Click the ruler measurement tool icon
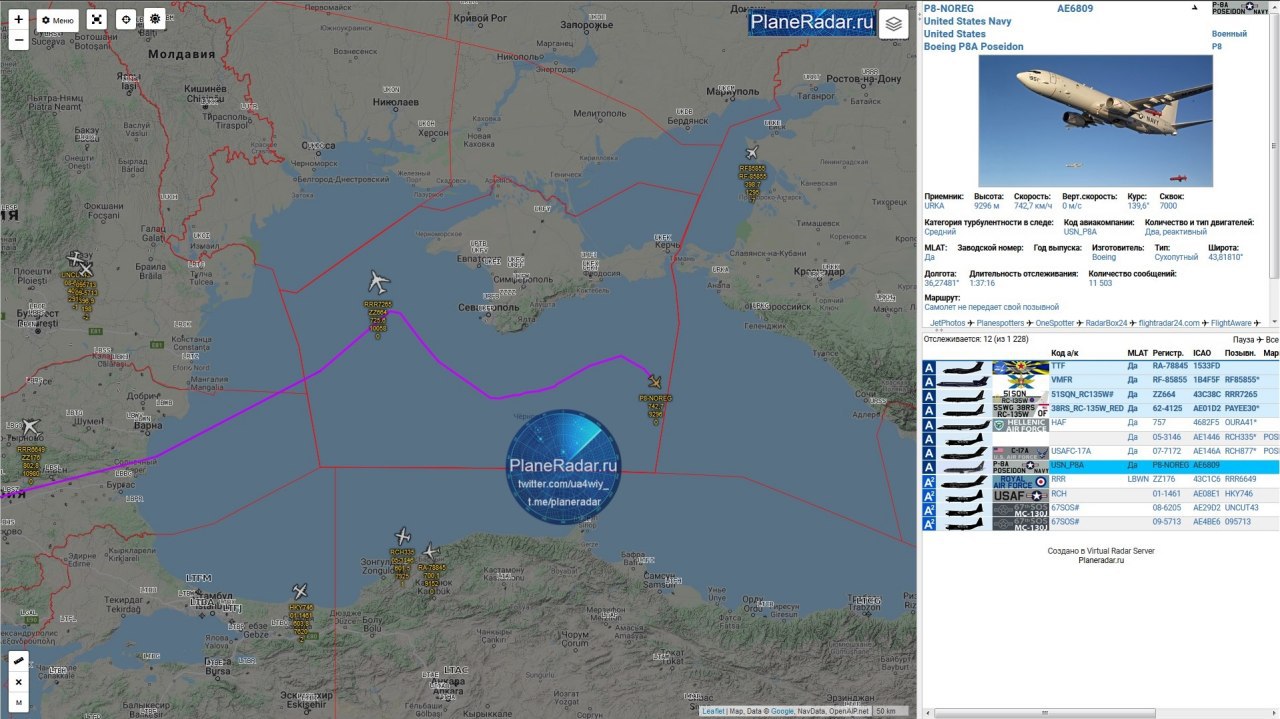Viewport: 1280px width, 719px height. pyautogui.click(x=19, y=661)
